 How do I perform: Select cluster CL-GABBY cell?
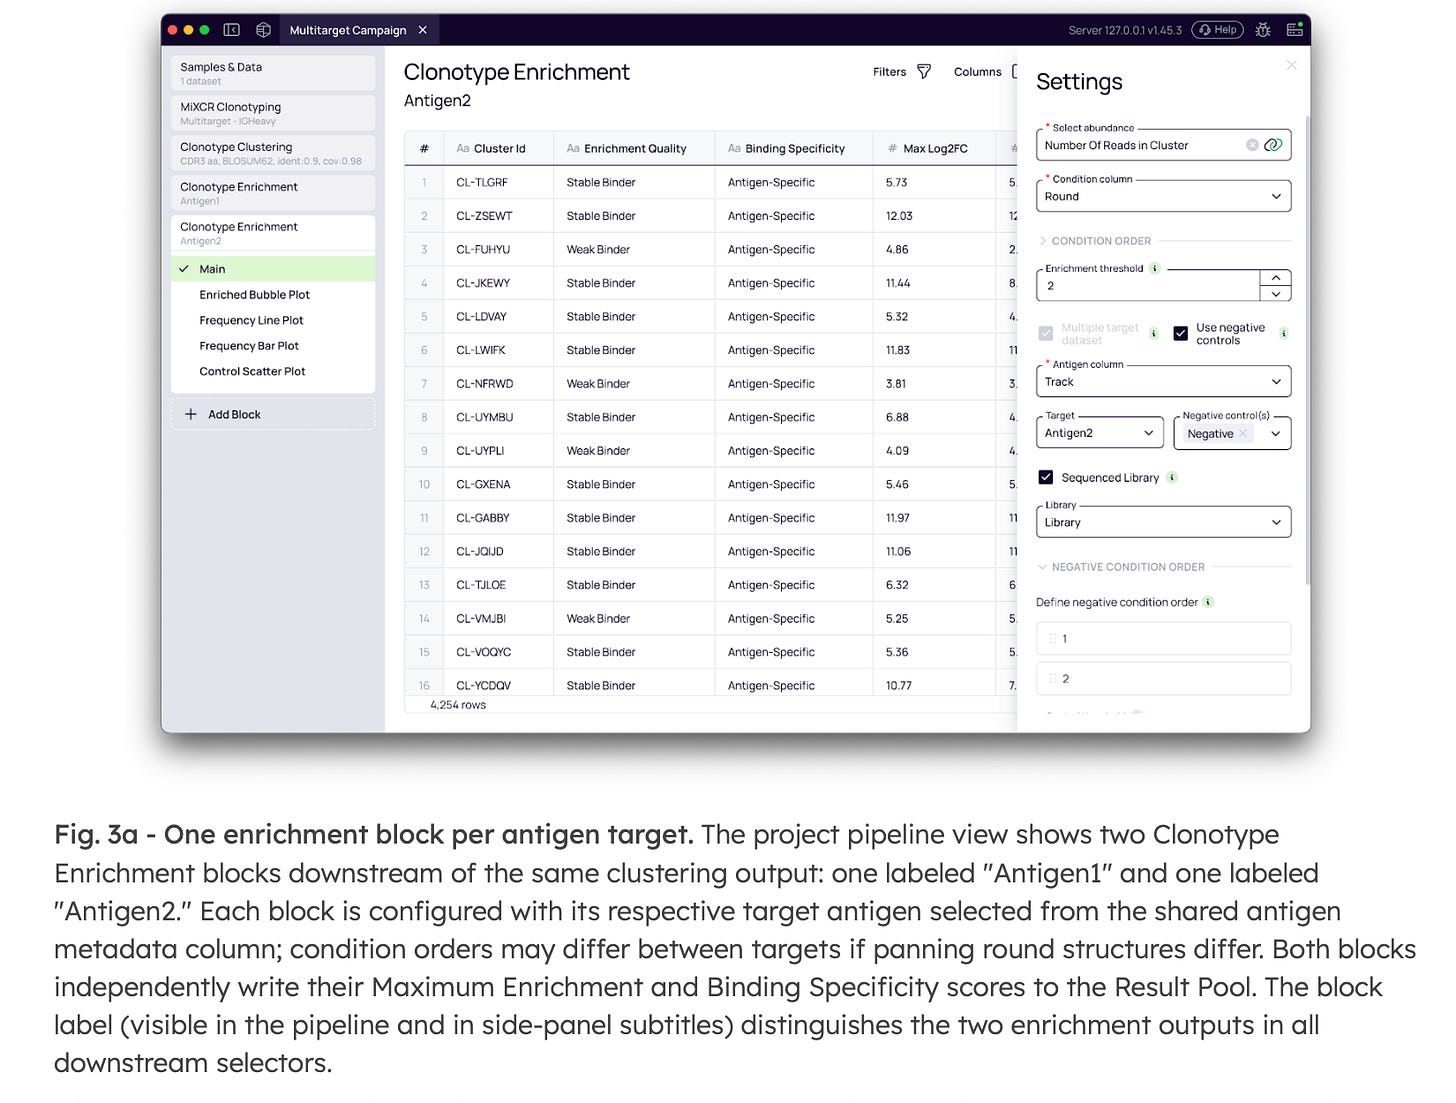click(x=498, y=518)
